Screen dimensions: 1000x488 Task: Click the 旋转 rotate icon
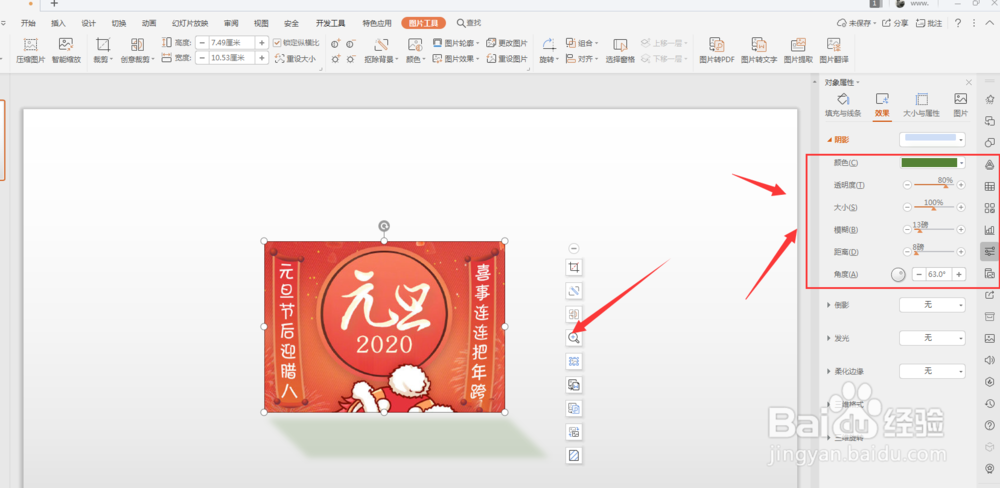(x=548, y=45)
